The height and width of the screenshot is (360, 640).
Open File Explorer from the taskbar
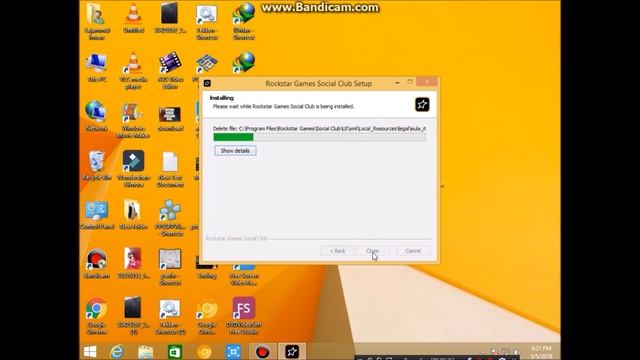click(145, 352)
